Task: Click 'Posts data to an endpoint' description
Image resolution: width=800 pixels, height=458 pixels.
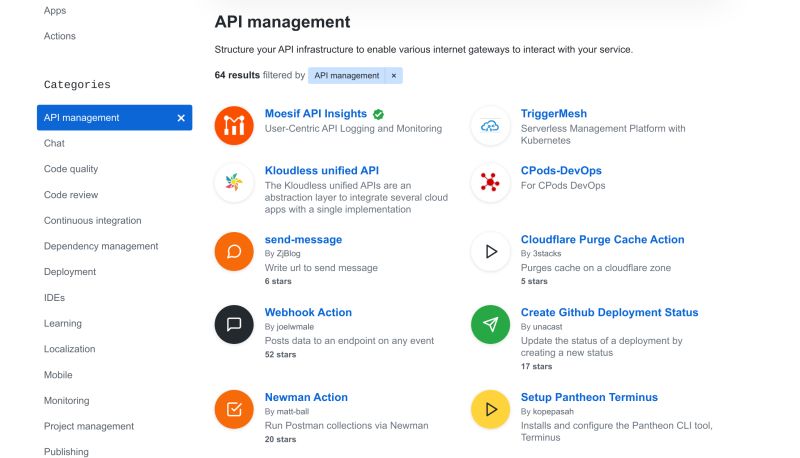Action: 349,341
